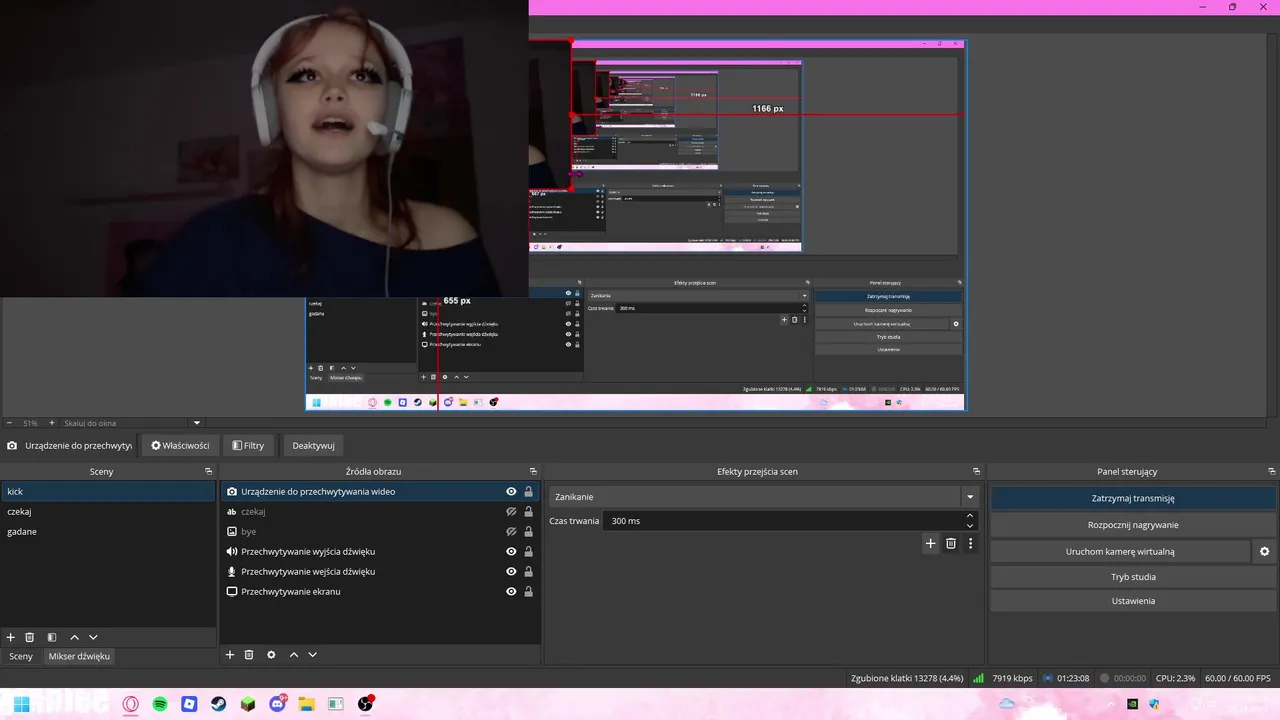Zoom in preview with plus icon
The image size is (1280, 720).
point(52,423)
